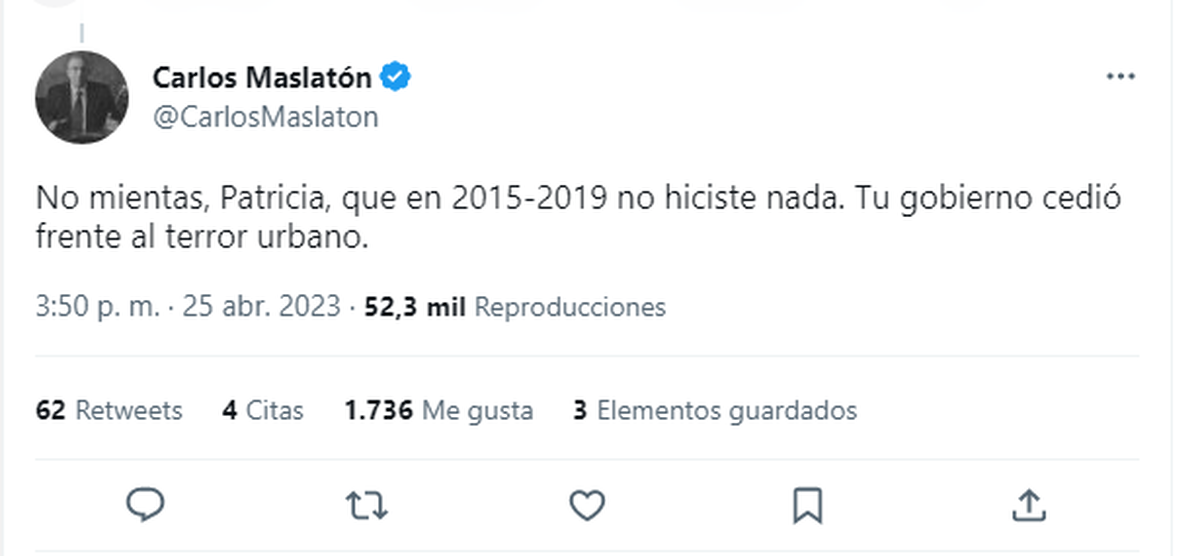
Task: Open the three-dot more options menu
Action: [1120, 78]
